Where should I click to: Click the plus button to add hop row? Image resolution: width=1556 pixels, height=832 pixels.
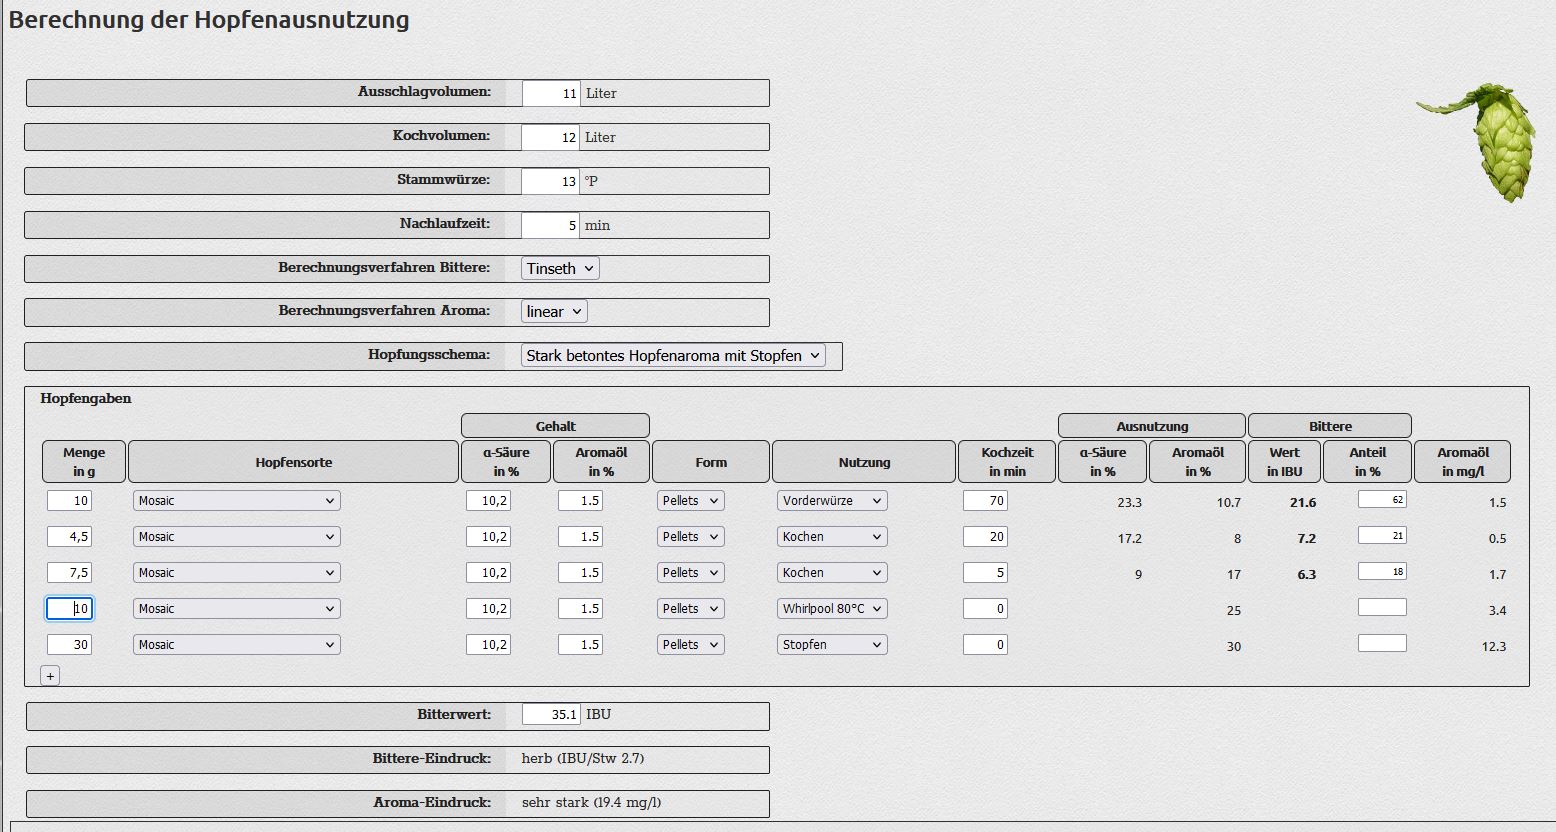[50, 676]
